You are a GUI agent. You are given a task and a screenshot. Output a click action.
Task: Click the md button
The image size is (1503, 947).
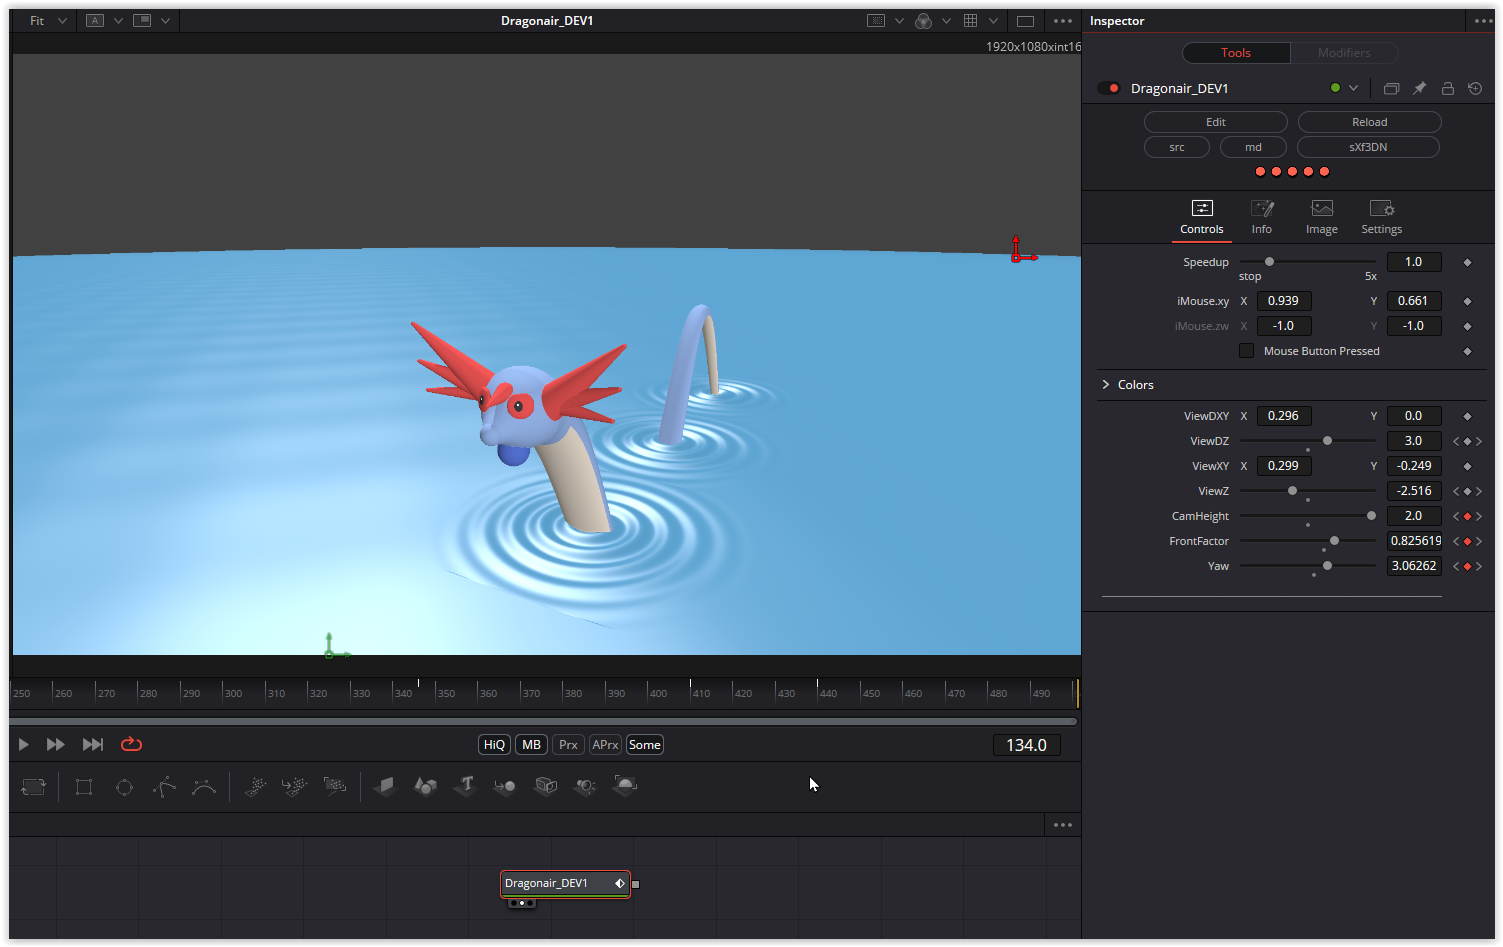(x=1253, y=147)
